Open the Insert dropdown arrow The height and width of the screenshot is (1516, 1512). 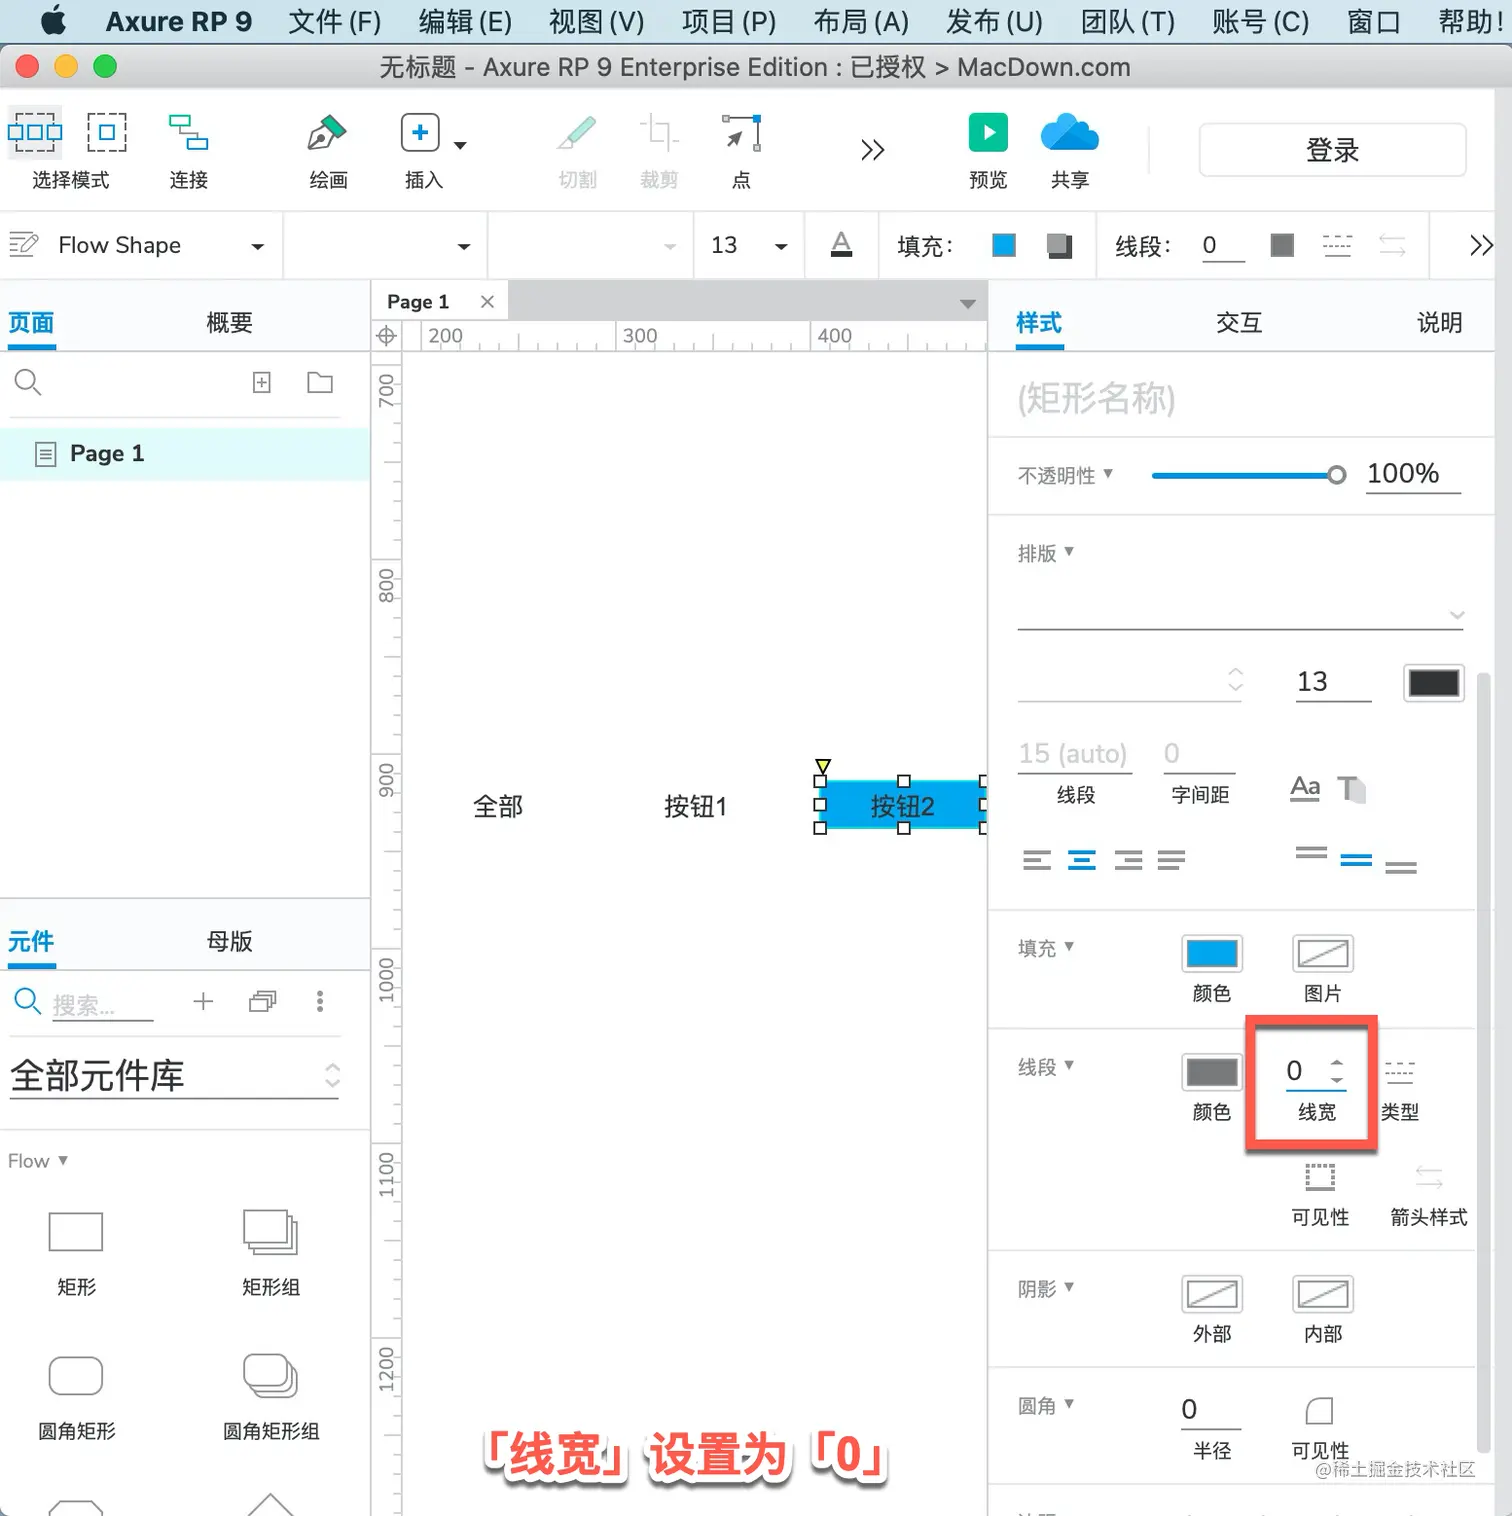tap(460, 146)
